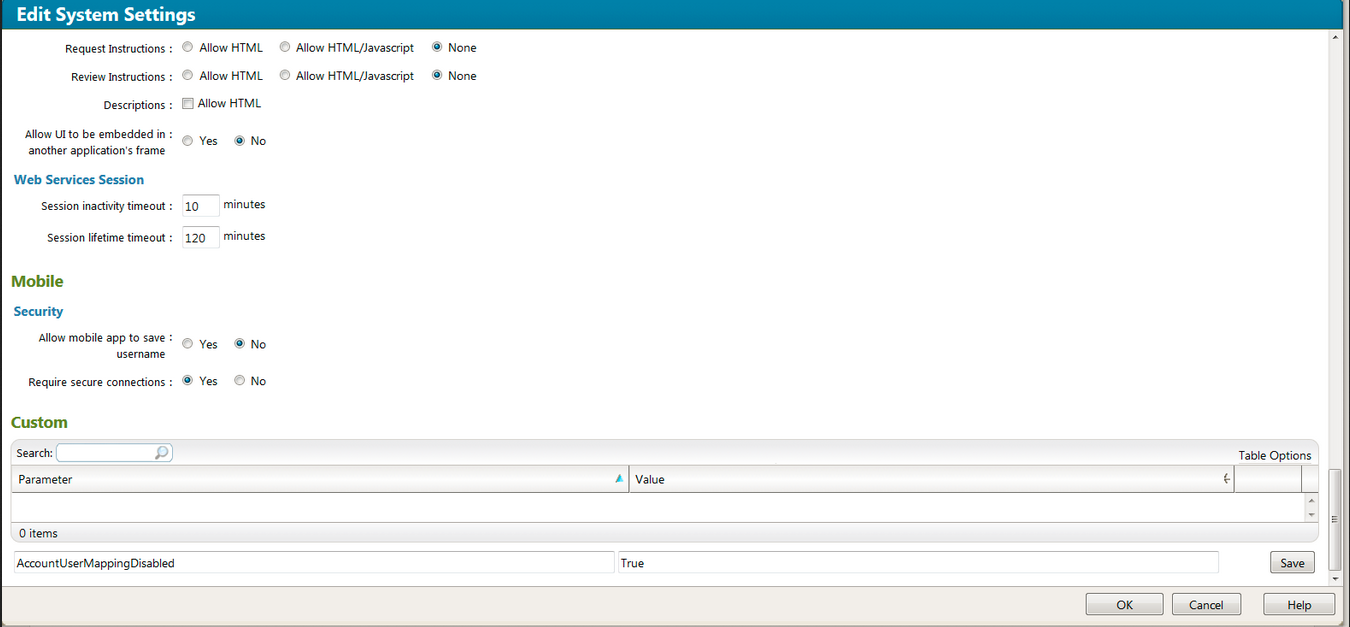Open the Table Options menu
The height and width of the screenshot is (627, 1350).
(1274, 455)
